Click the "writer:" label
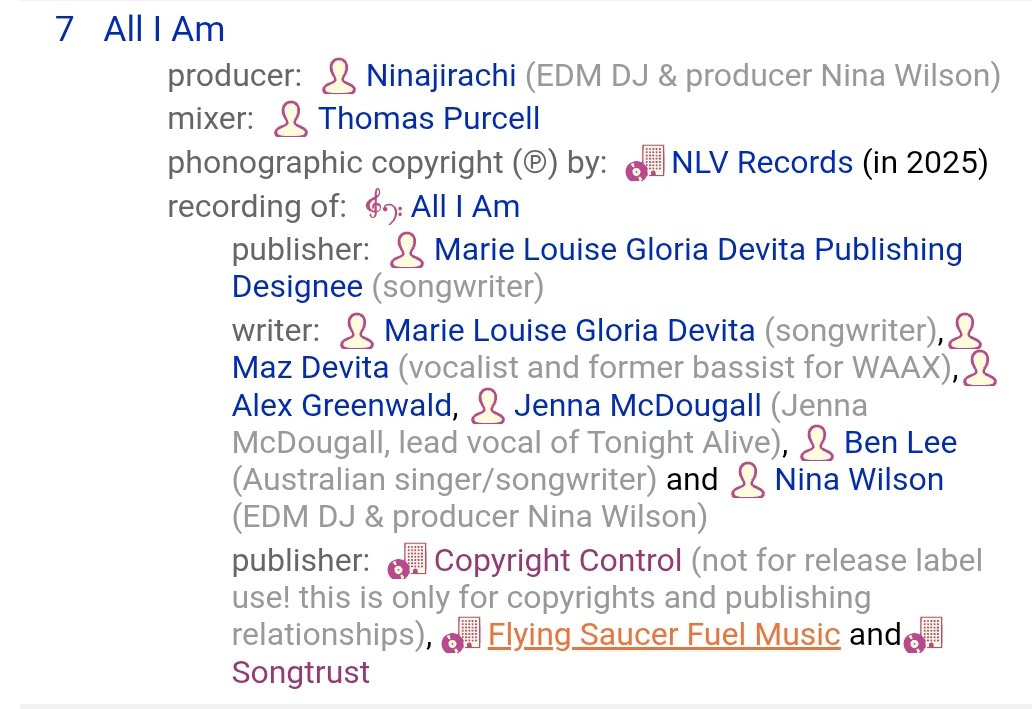Viewport: 1032px width, 709px height. pos(276,330)
